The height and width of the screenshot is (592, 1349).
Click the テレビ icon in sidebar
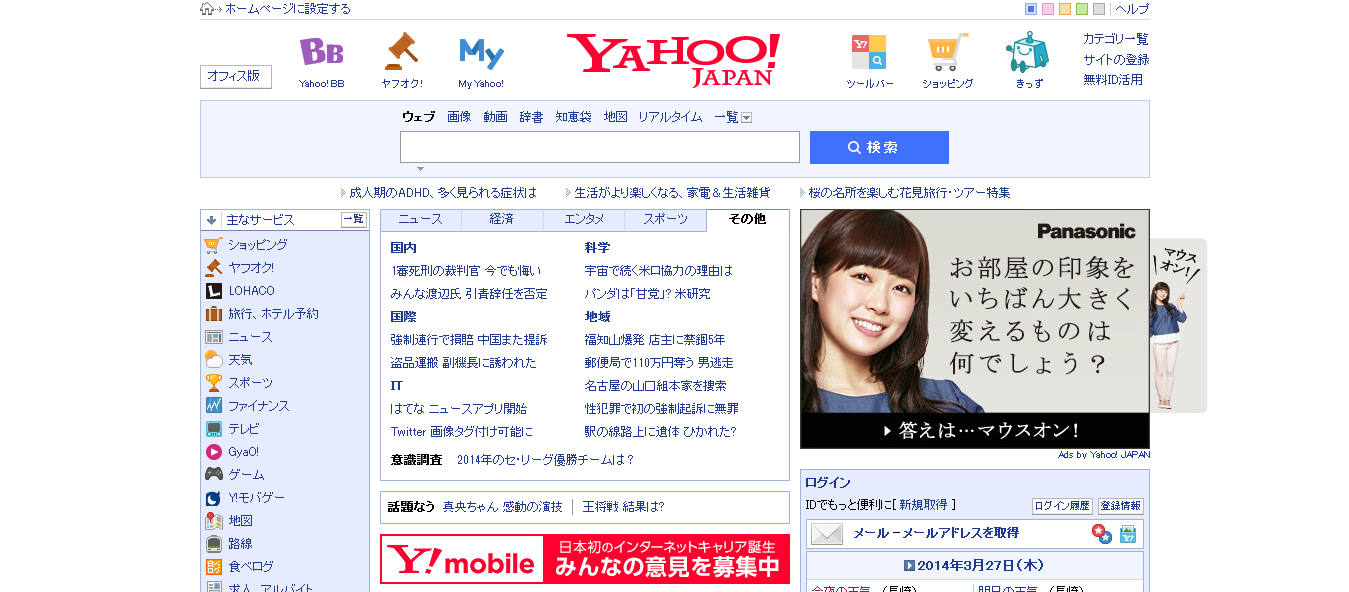click(213, 429)
